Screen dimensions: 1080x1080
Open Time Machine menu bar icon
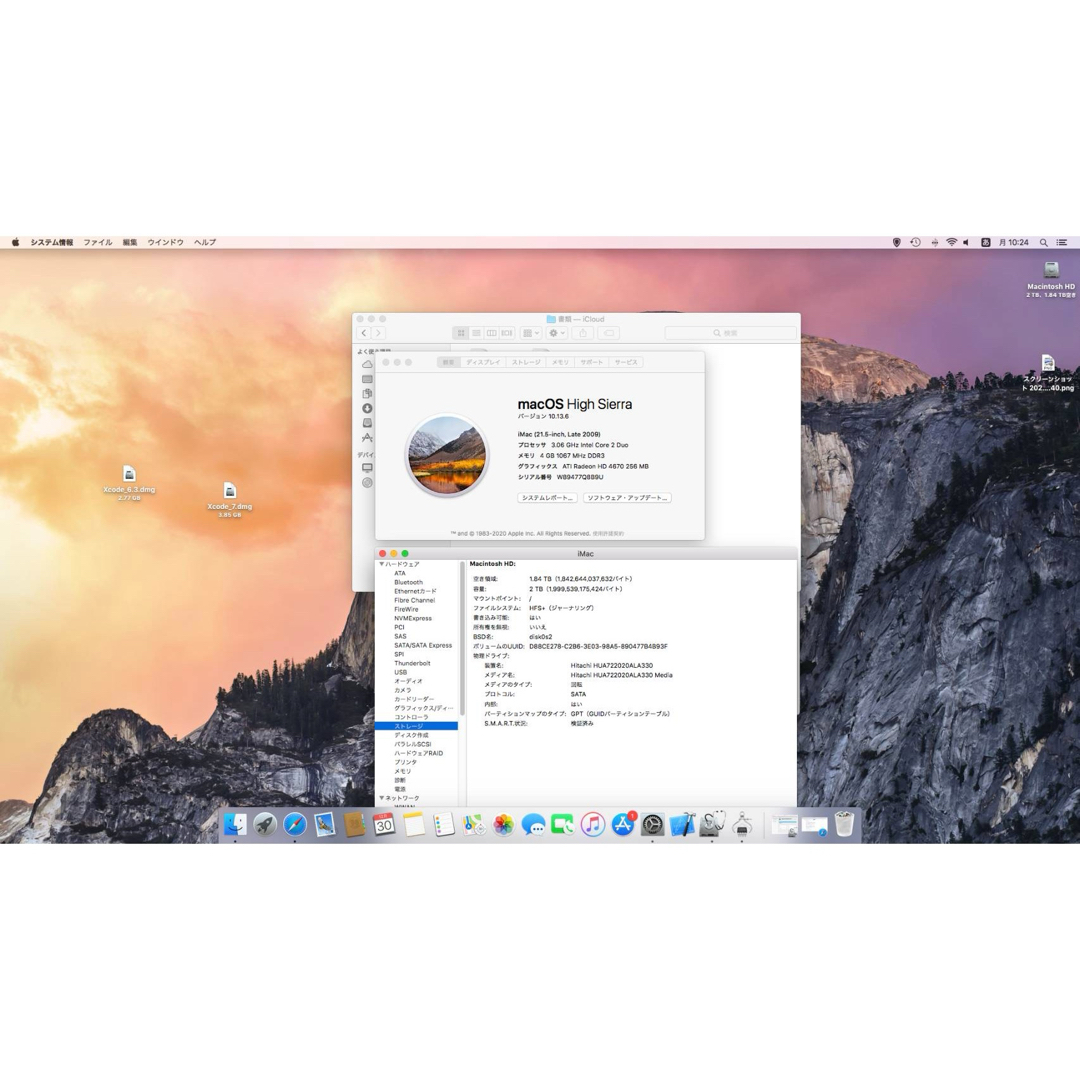915,242
